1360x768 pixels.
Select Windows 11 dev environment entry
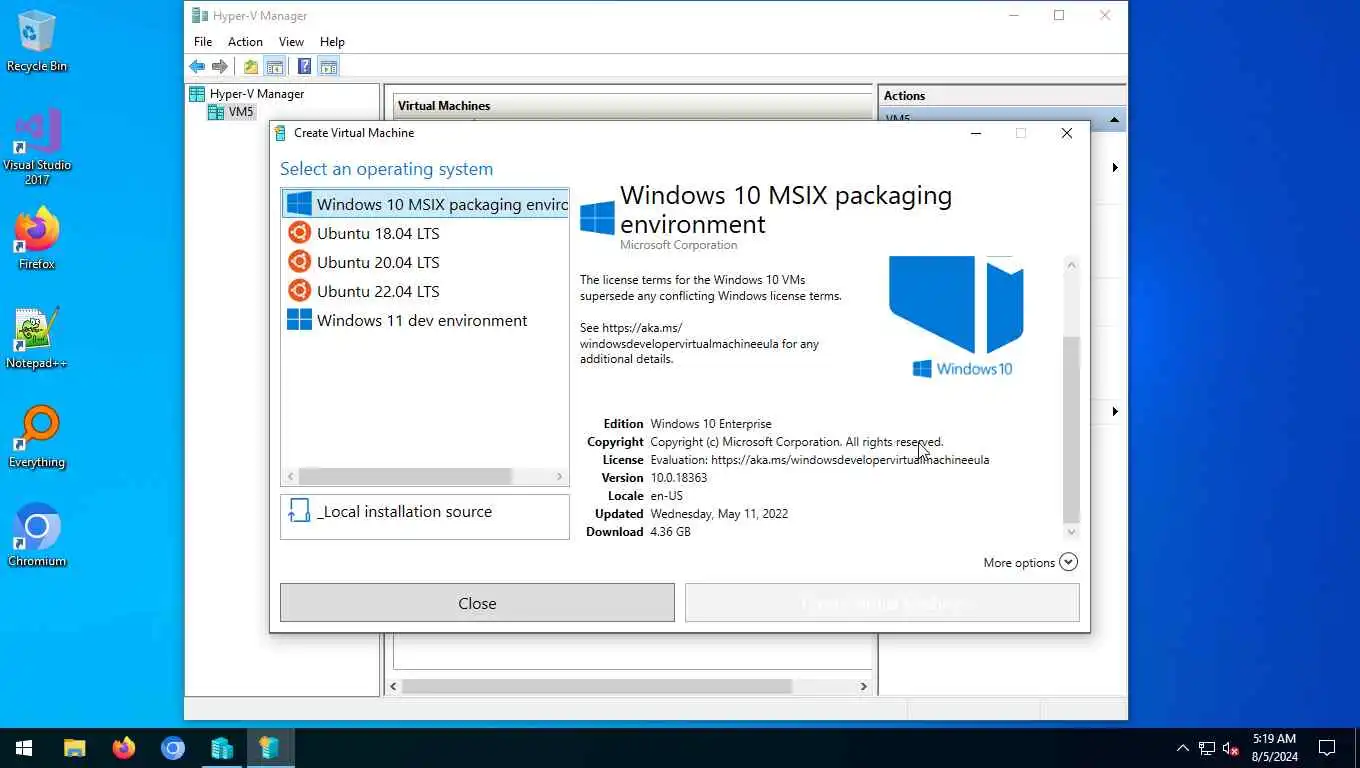click(425, 320)
